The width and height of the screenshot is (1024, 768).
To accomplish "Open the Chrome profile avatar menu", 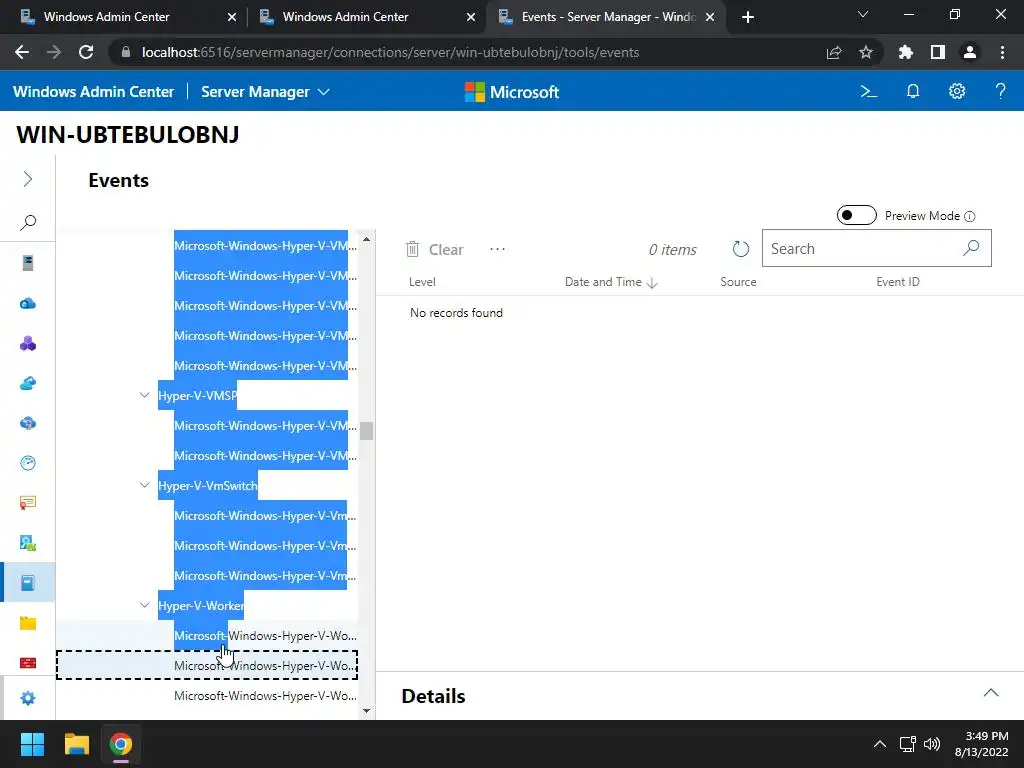I will tap(970, 52).
